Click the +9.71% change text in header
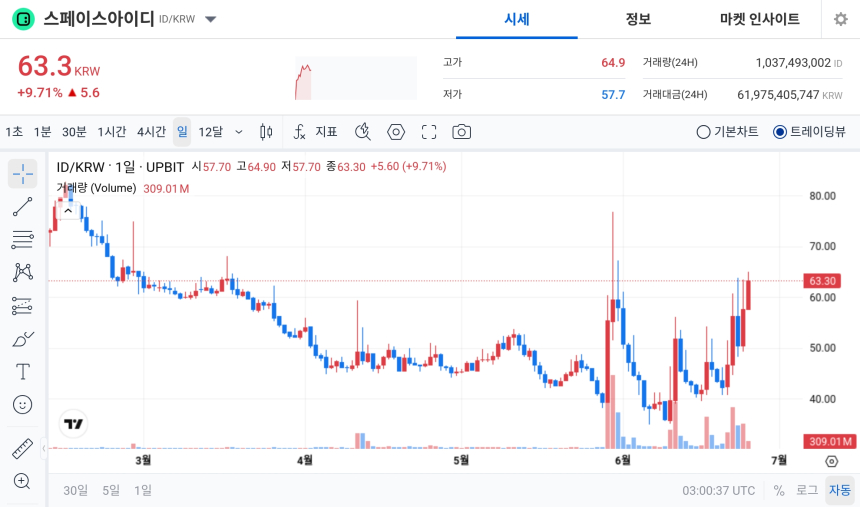 tap(40, 93)
